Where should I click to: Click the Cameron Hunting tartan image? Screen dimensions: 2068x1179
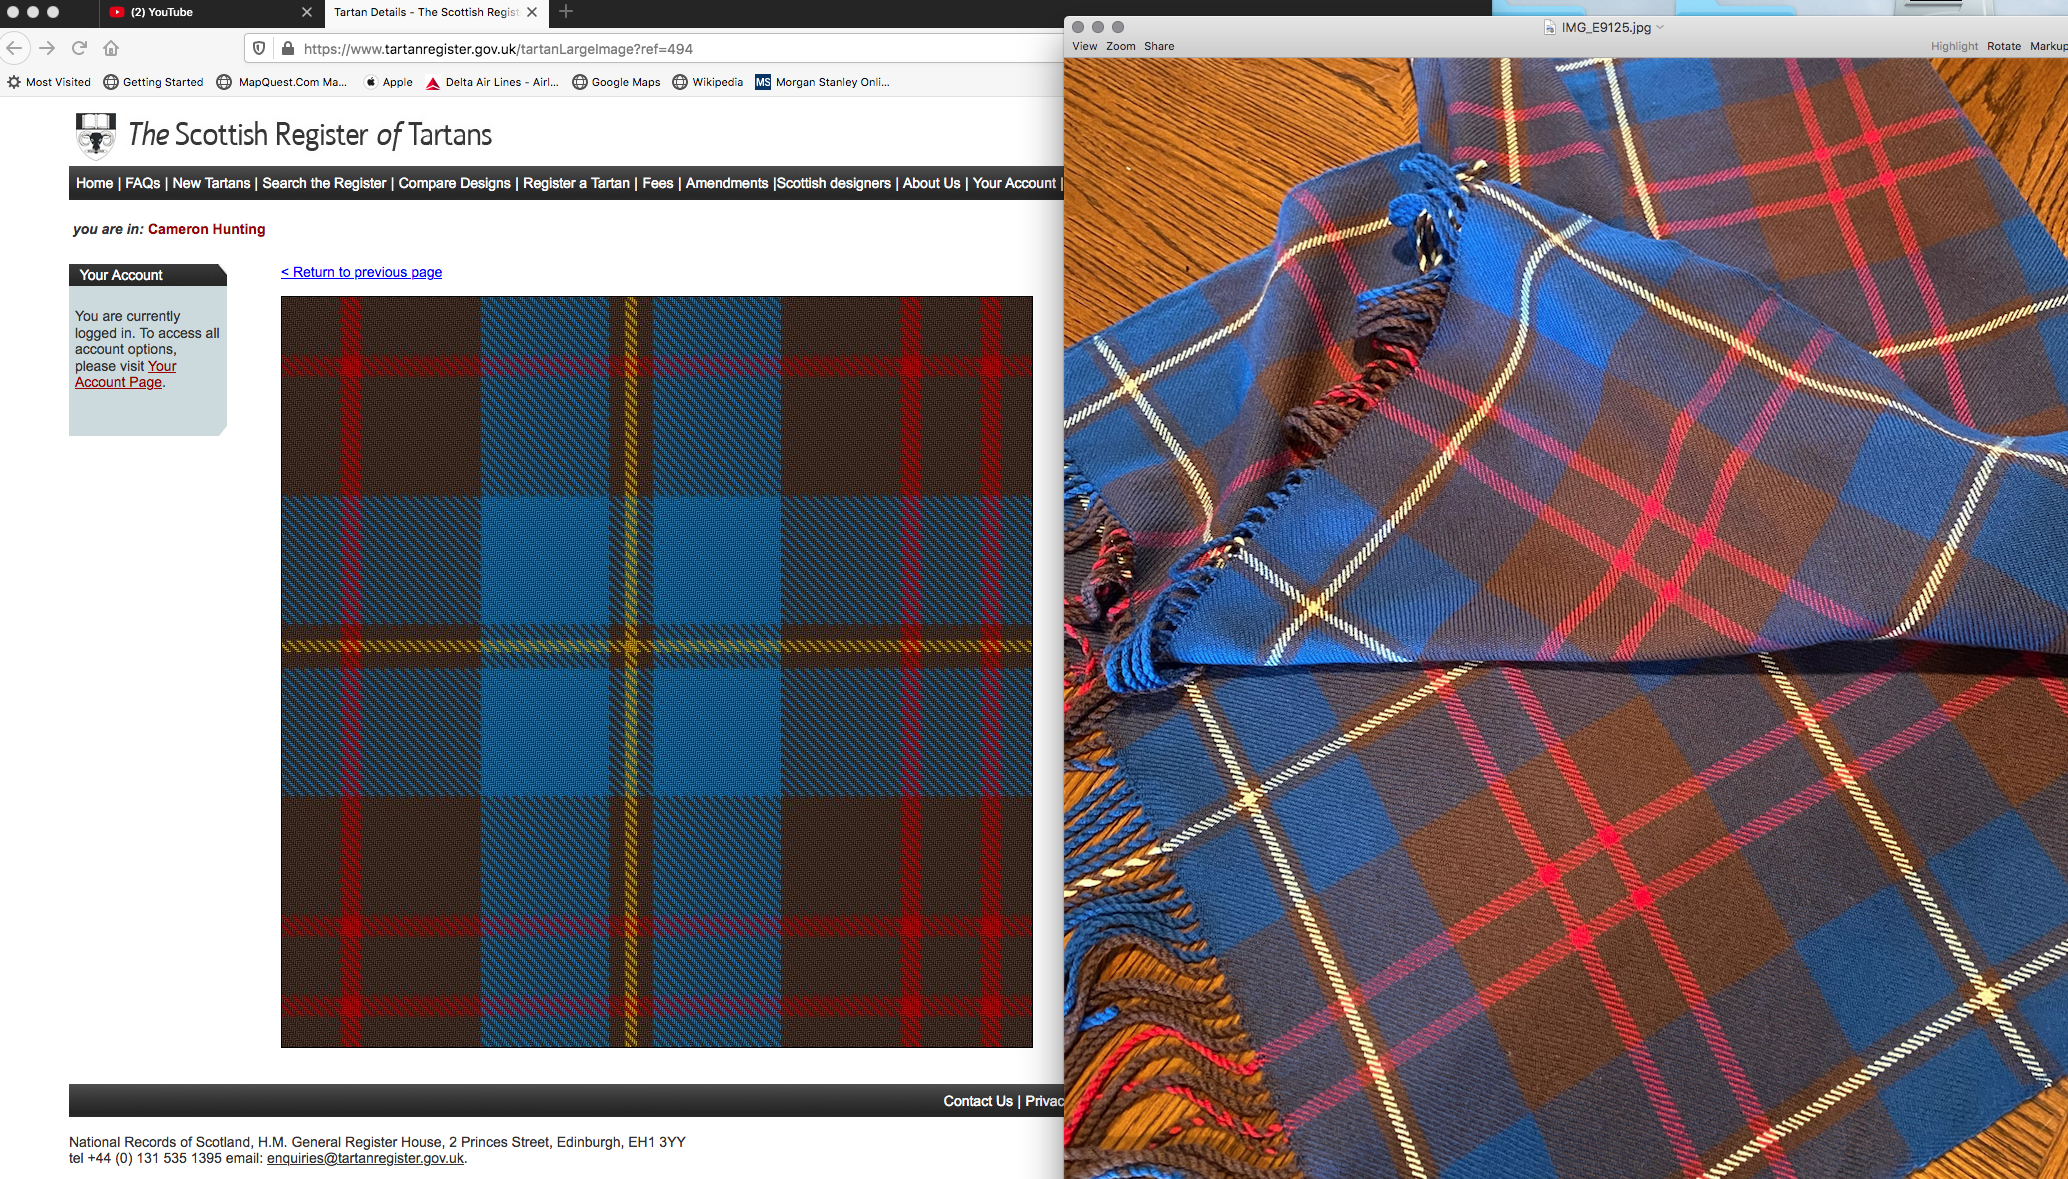(x=657, y=672)
